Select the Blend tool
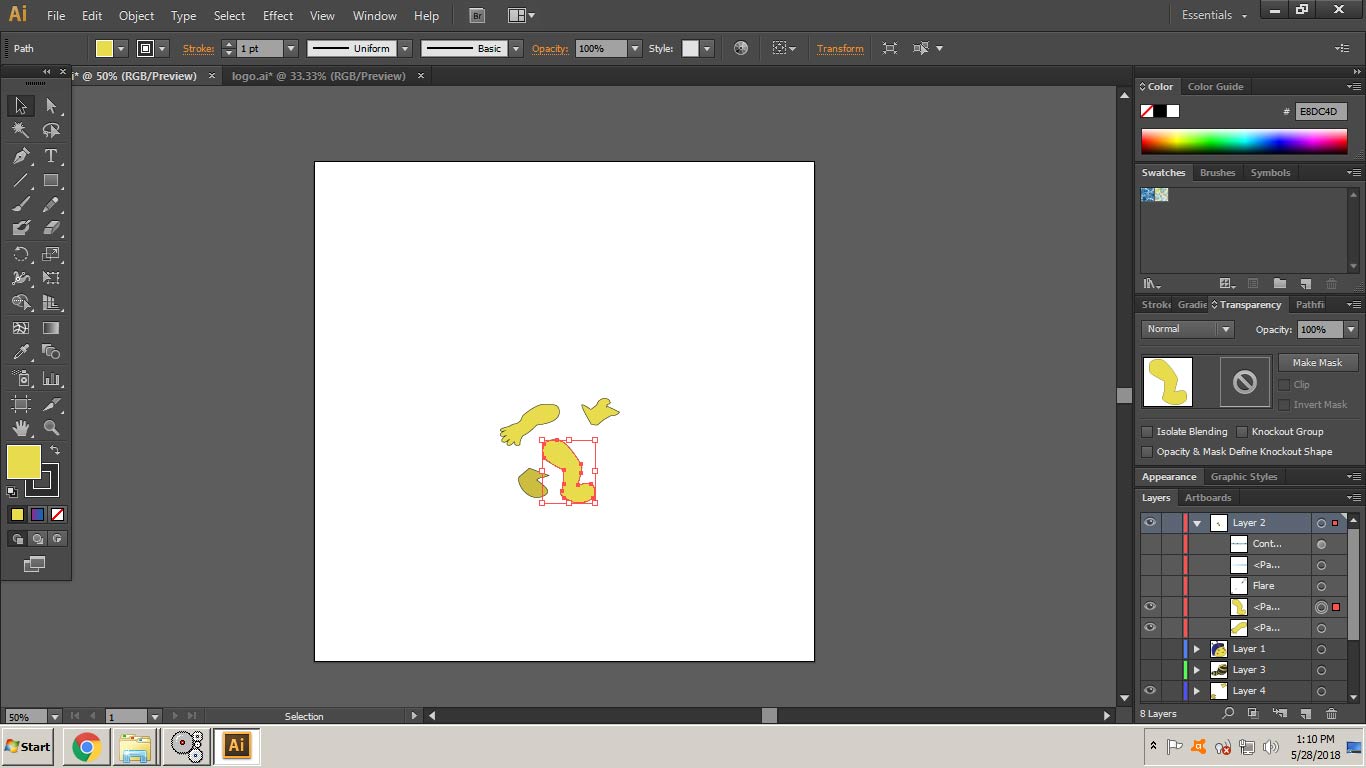 tap(51, 352)
